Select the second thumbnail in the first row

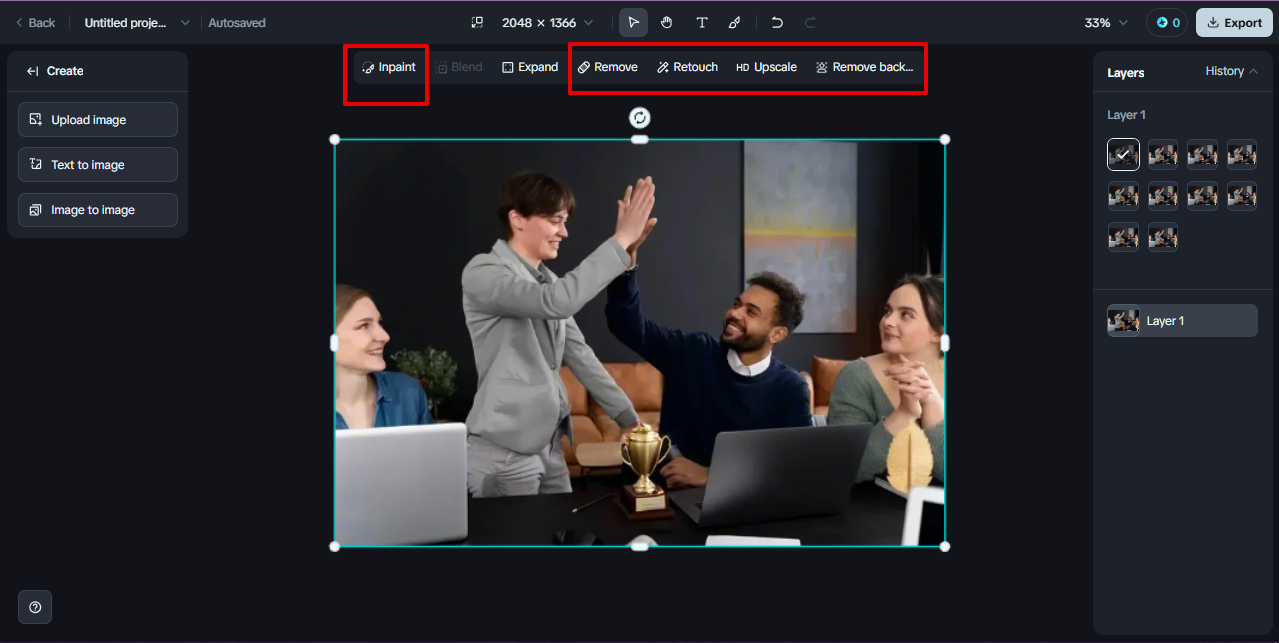point(1163,154)
